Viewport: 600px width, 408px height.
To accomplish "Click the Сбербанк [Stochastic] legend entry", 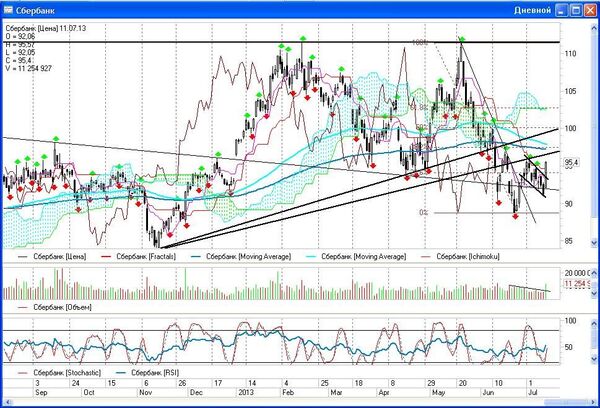I will (x=58, y=374).
